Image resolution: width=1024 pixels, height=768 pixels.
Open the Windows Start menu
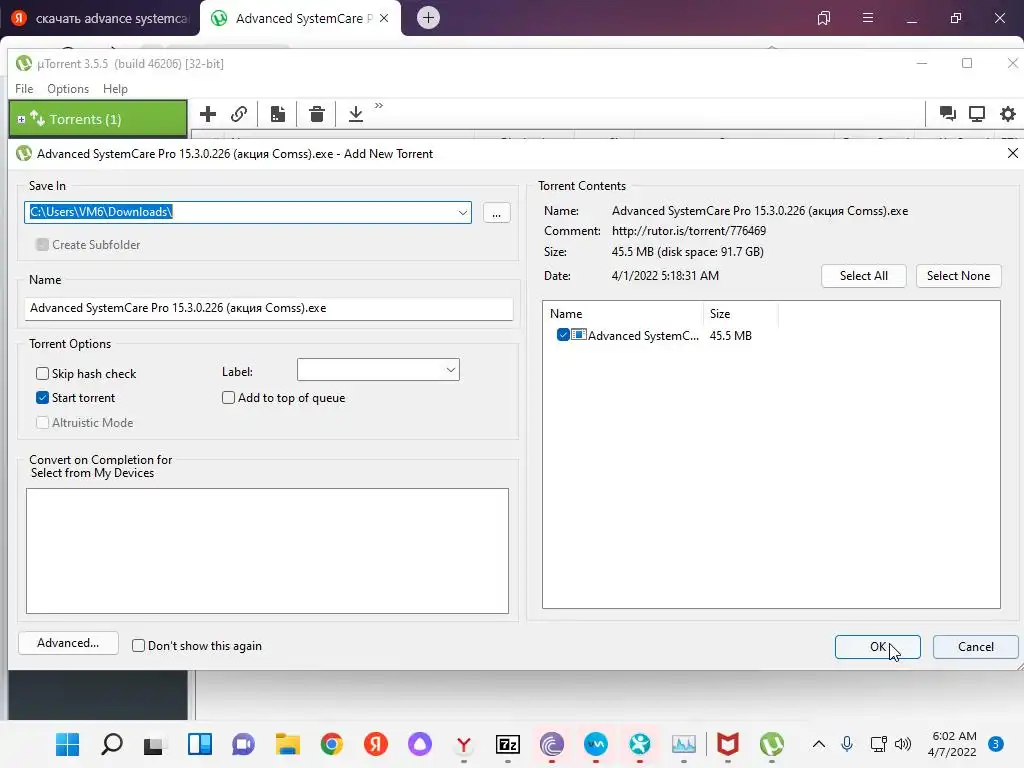67,744
